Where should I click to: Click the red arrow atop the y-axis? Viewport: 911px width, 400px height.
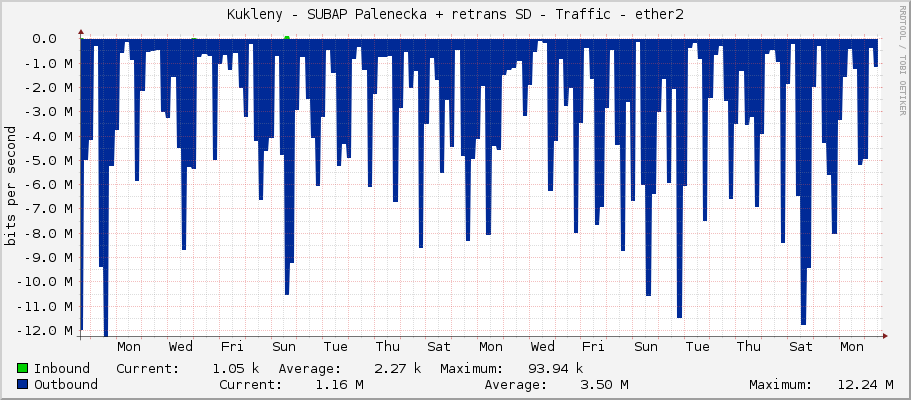tap(81, 33)
